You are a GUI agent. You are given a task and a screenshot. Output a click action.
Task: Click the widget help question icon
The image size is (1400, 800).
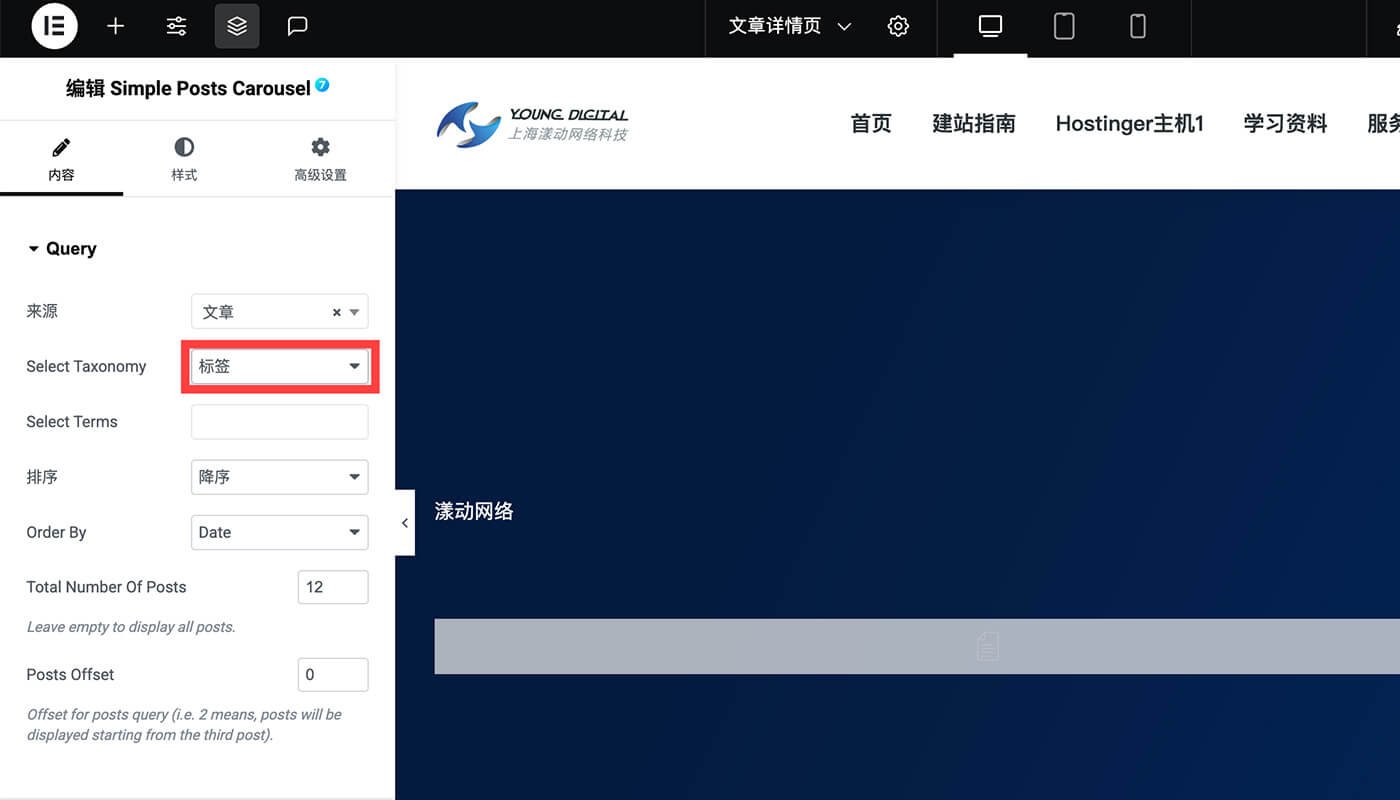click(x=322, y=85)
